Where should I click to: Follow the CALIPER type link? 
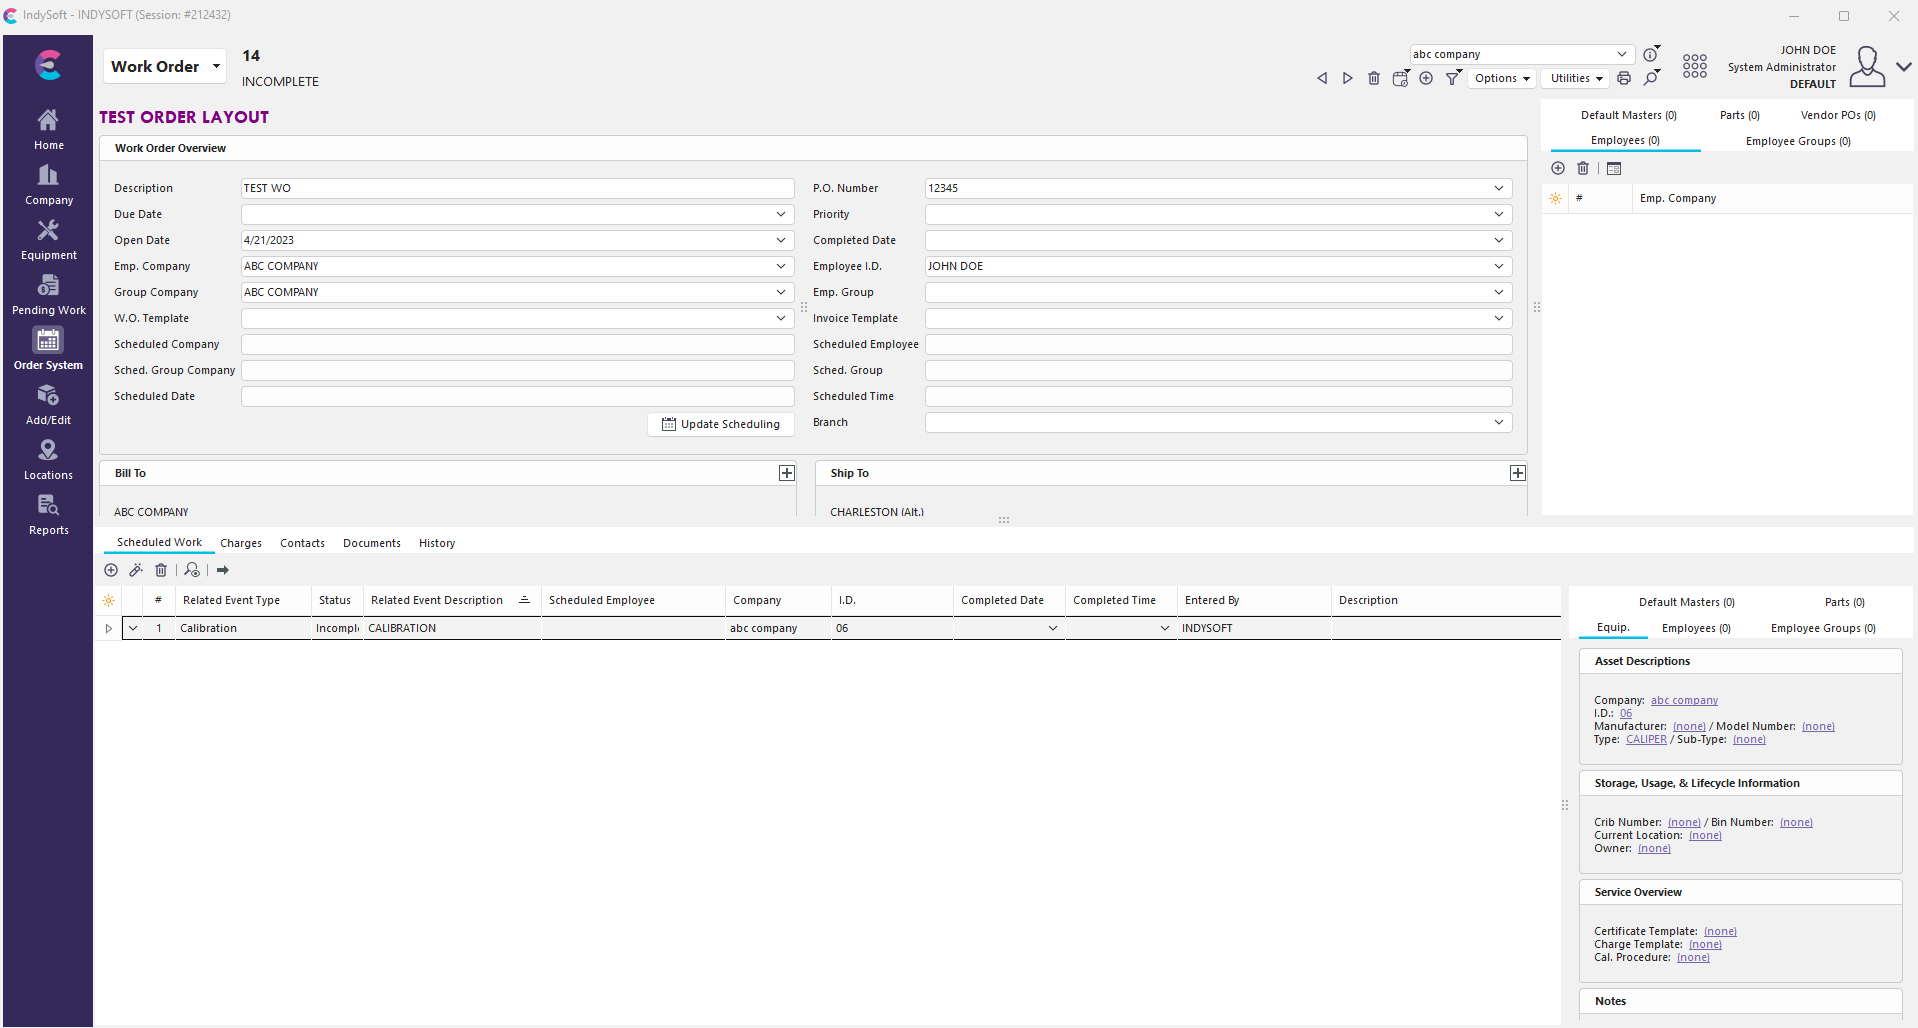1646,740
